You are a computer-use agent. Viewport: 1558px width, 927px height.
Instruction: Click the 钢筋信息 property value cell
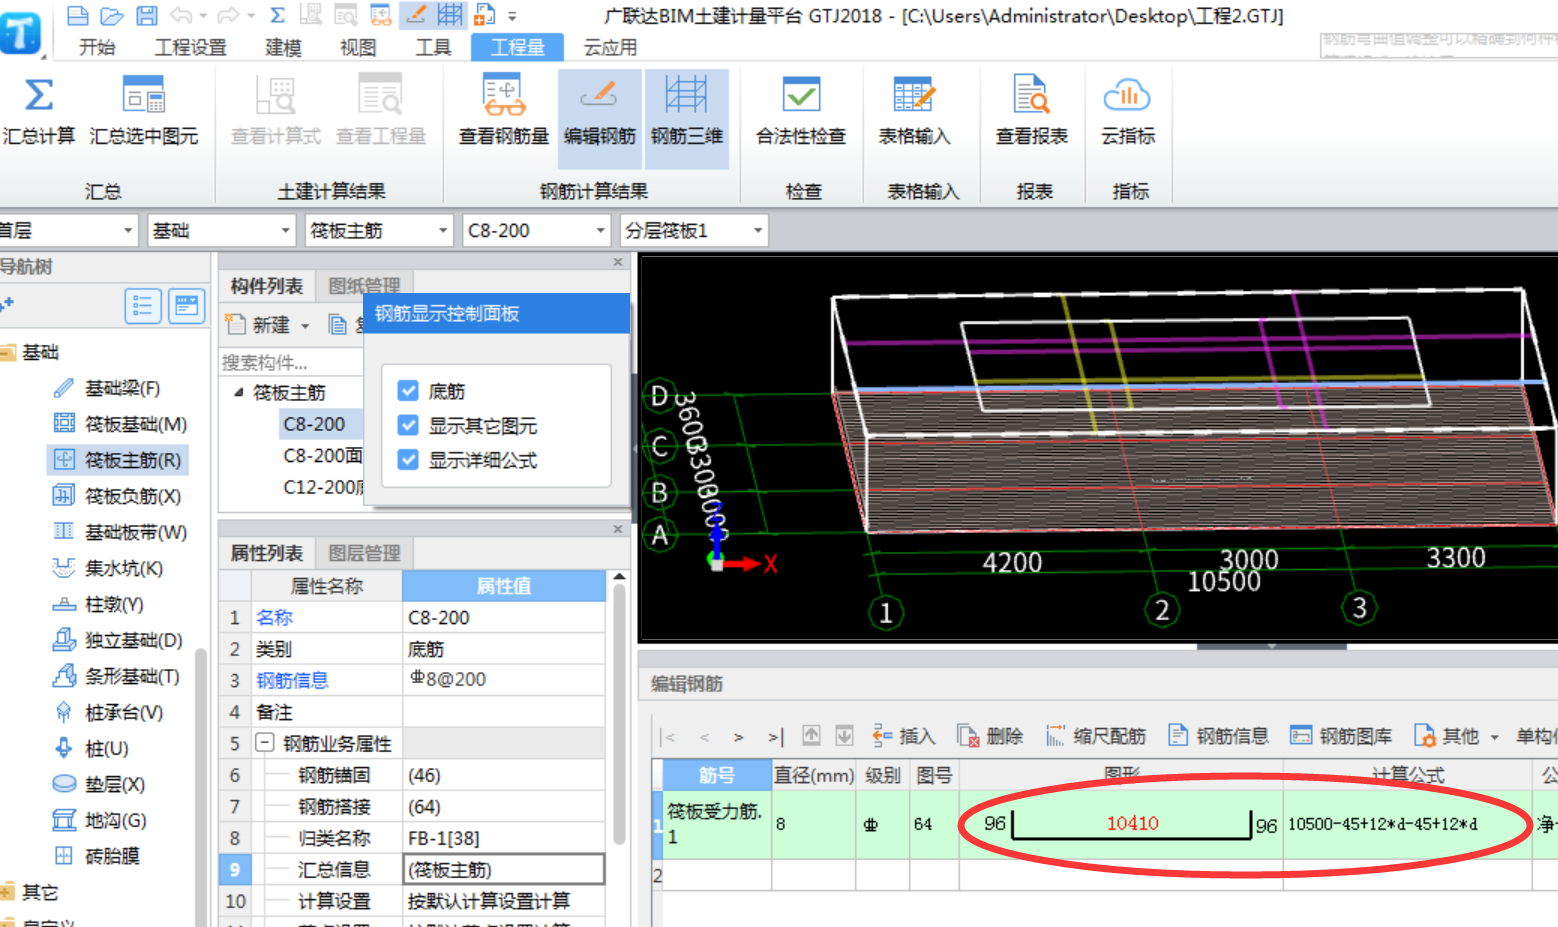click(503, 680)
